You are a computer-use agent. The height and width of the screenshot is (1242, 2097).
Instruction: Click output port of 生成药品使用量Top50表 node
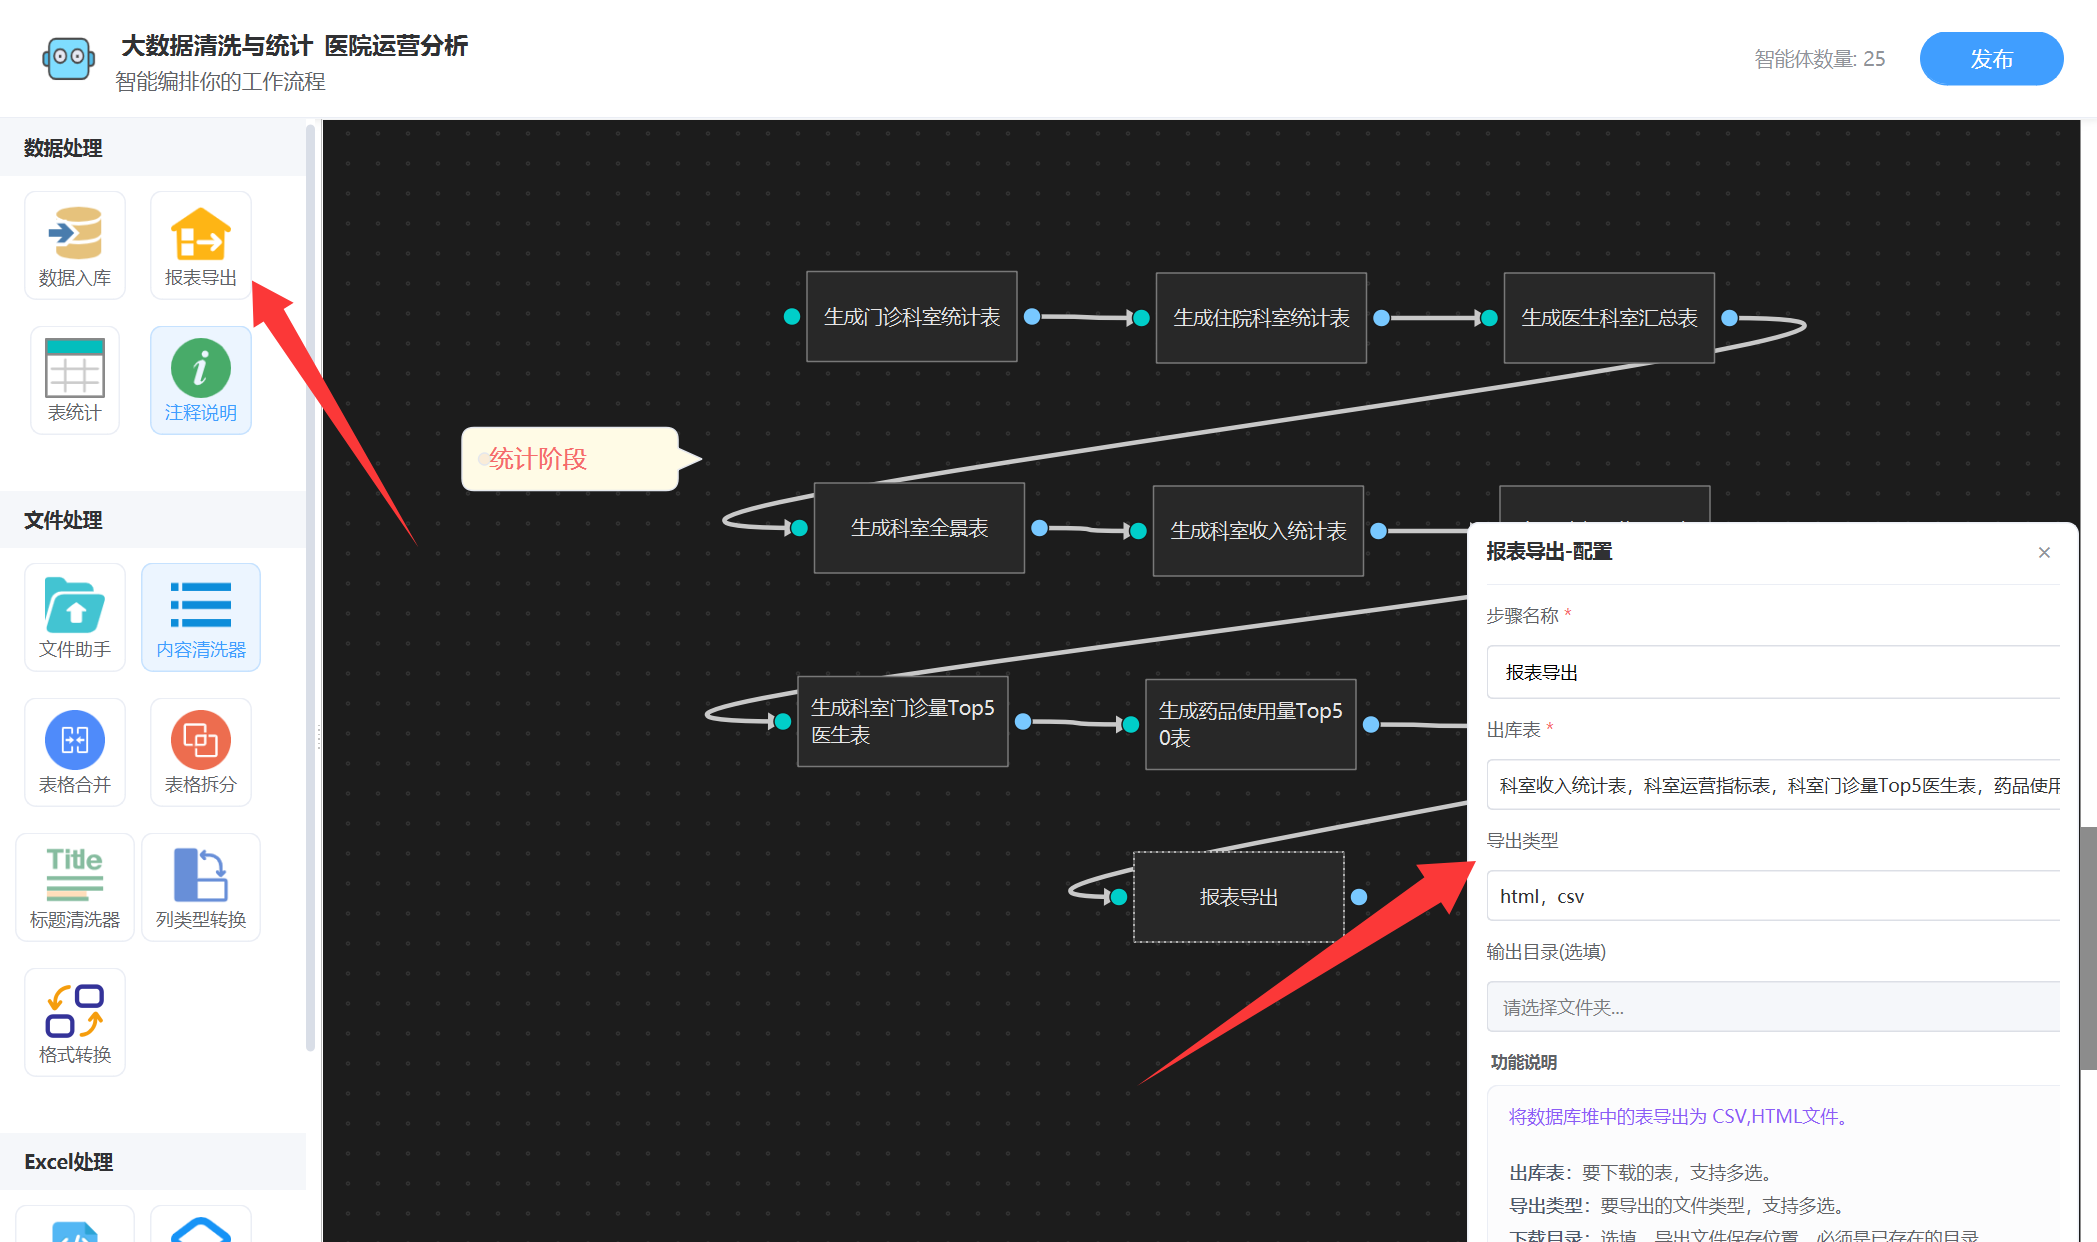click(x=1371, y=724)
